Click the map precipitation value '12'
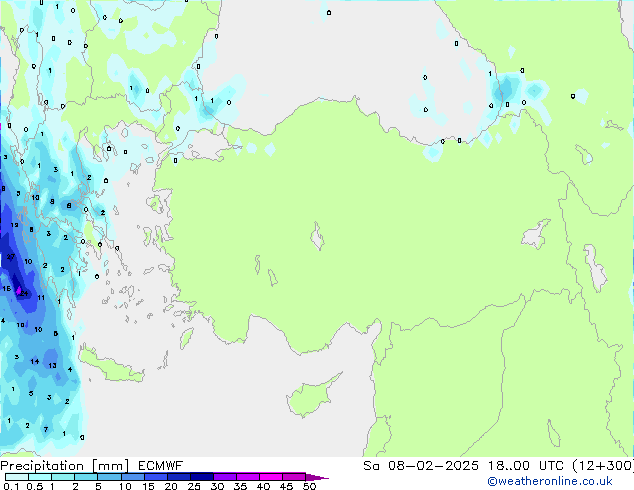Image resolution: width=634 pixels, height=490 pixels. click(14, 225)
